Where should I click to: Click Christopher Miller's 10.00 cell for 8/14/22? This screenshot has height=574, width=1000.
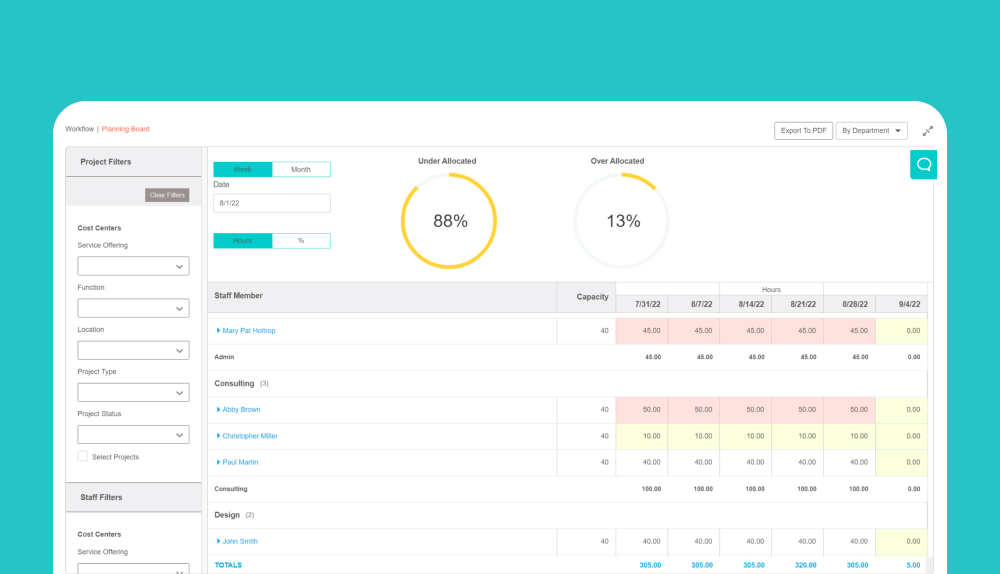click(x=746, y=436)
